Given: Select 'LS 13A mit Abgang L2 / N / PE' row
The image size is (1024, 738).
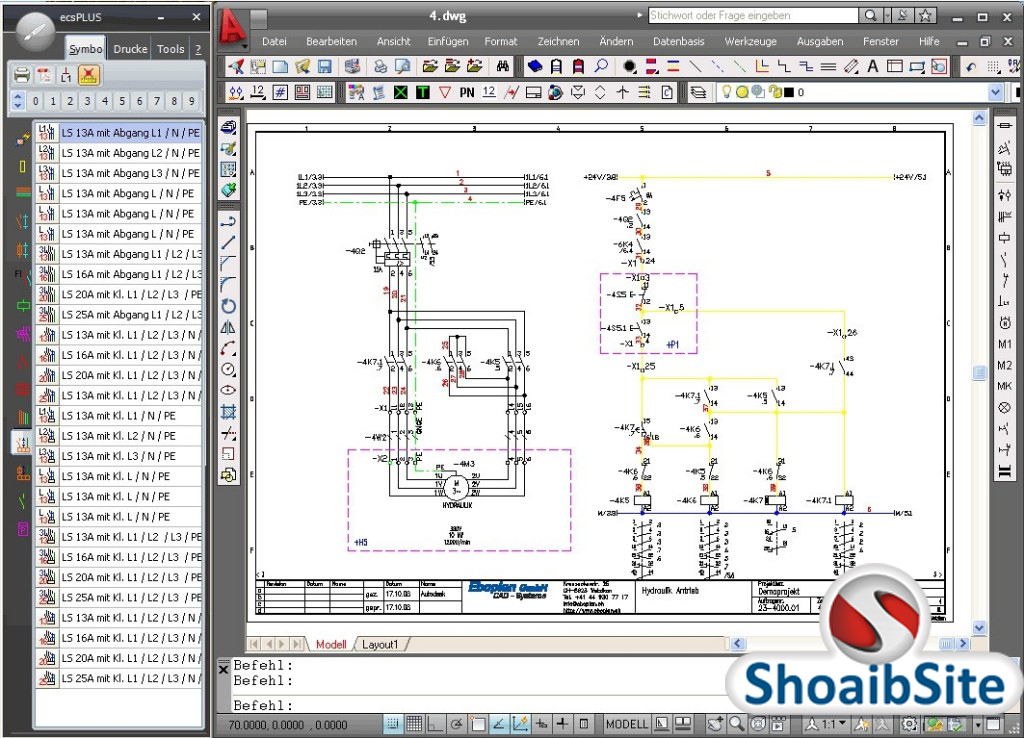Looking at the screenshot, I should point(119,153).
